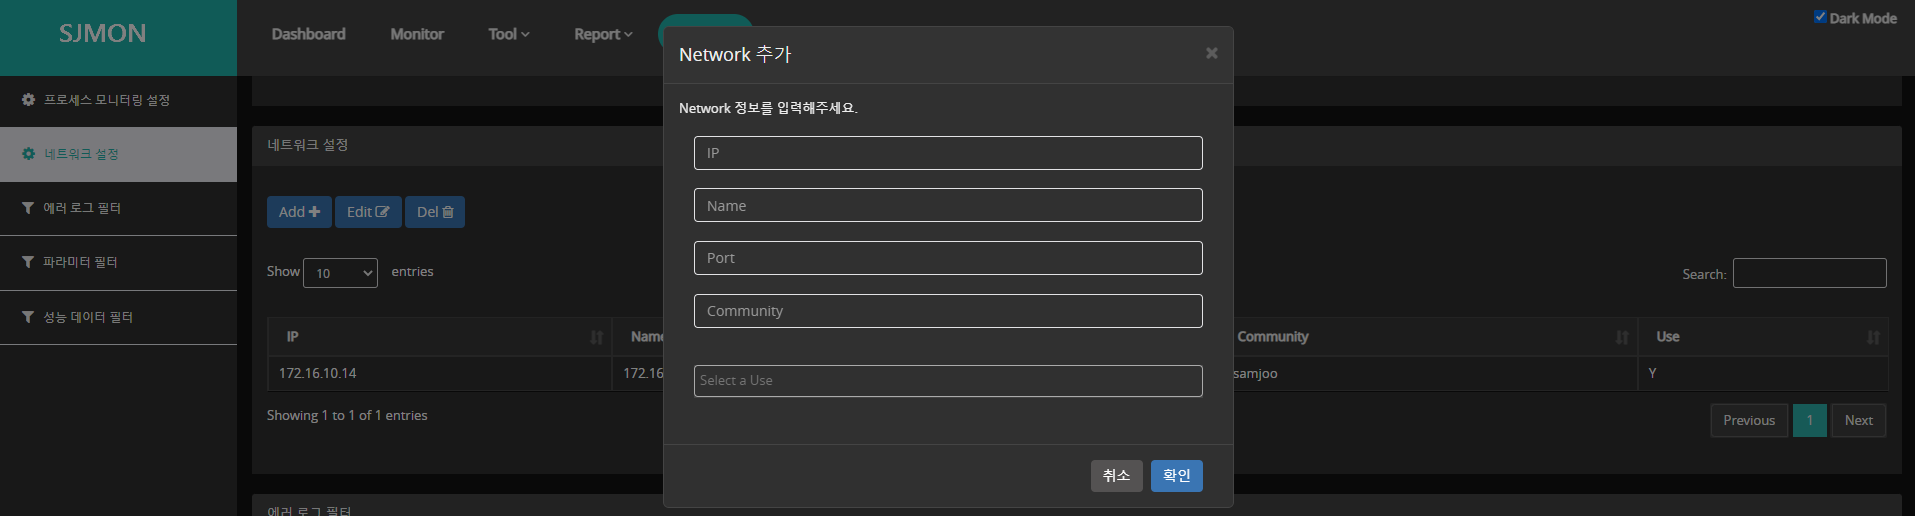The image size is (1915, 516).
Task: Click the Community column sort icon
Action: (1622, 337)
